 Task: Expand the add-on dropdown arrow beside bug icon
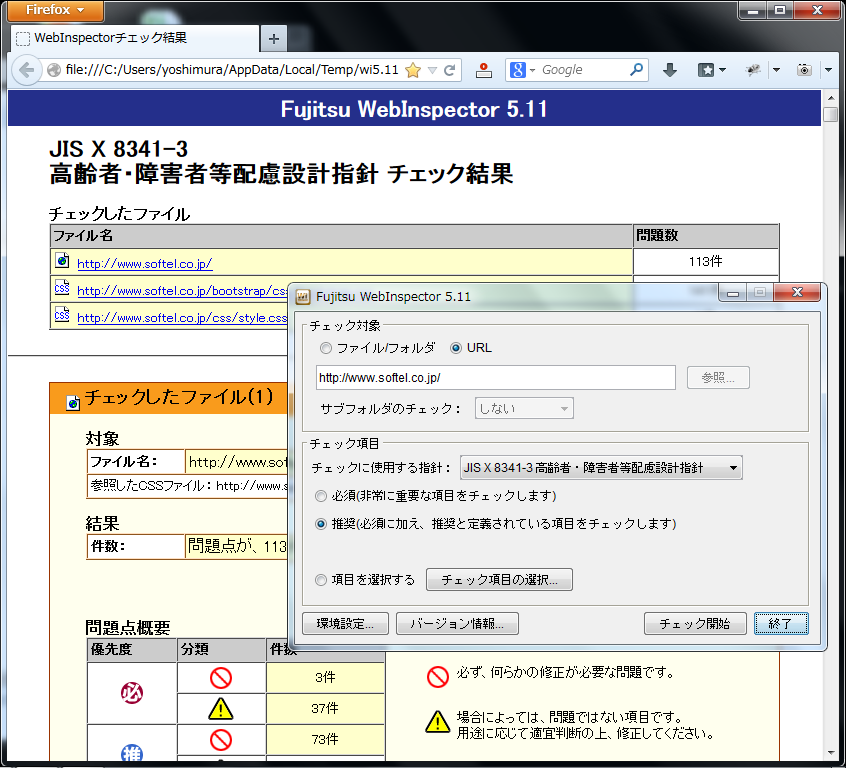pos(776,70)
